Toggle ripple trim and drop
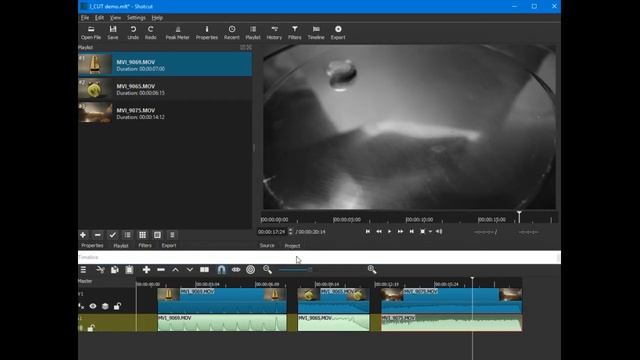 click(251, 270)
